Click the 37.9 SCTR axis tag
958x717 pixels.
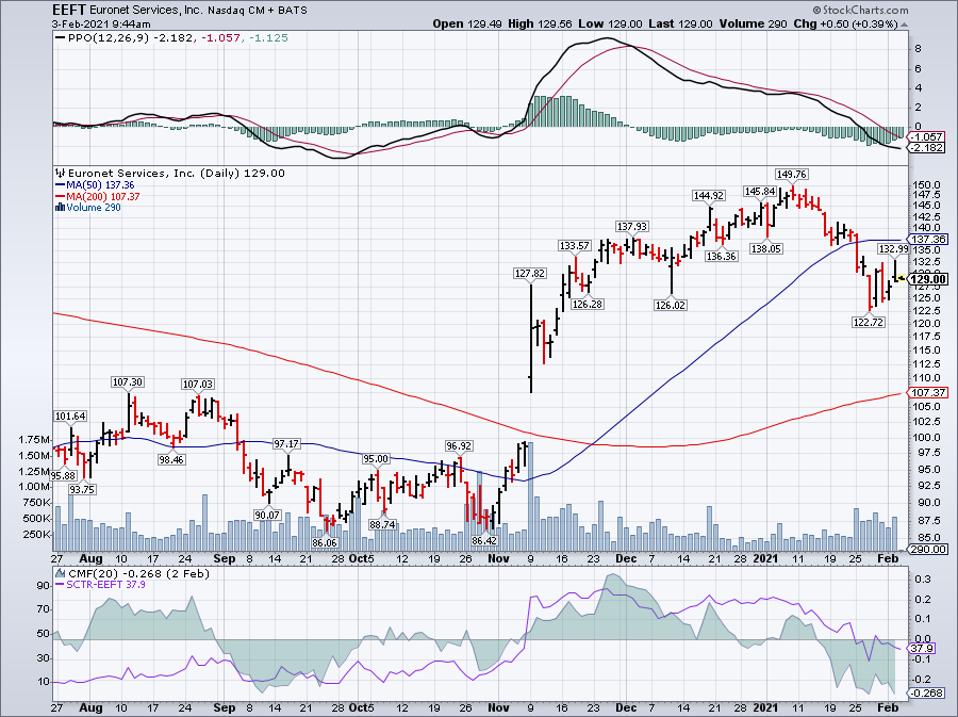(x=921, y=649)
